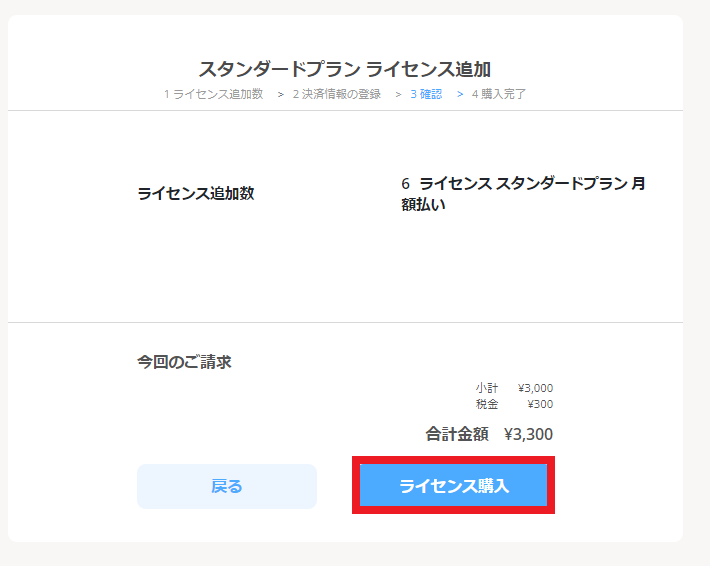Click the スタンダードプラン ライセンス追加 heading
Screen dimensions: 710x566
345,69
